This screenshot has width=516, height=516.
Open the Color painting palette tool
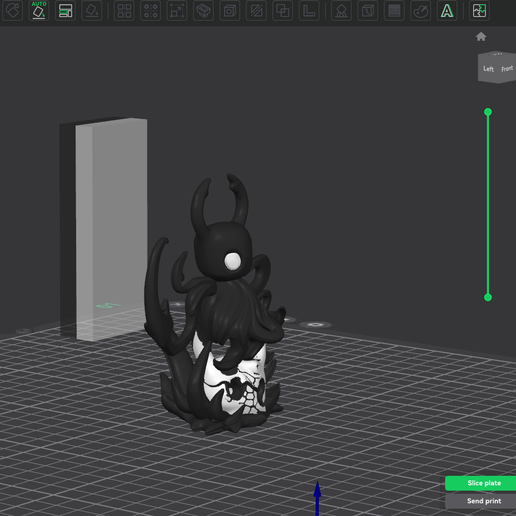pyautogui.click(x=420, y=11)
